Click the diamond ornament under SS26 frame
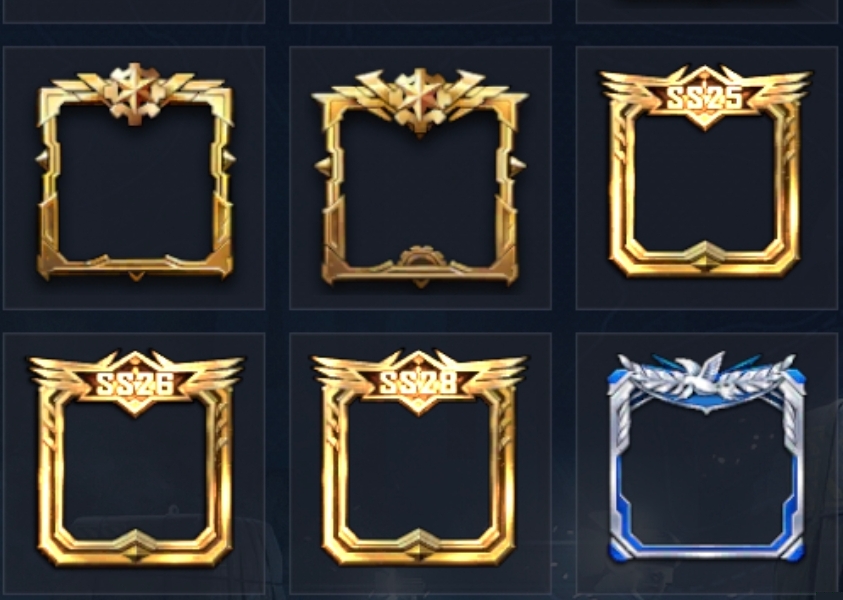The image size is (843, 600). [135, 549]
